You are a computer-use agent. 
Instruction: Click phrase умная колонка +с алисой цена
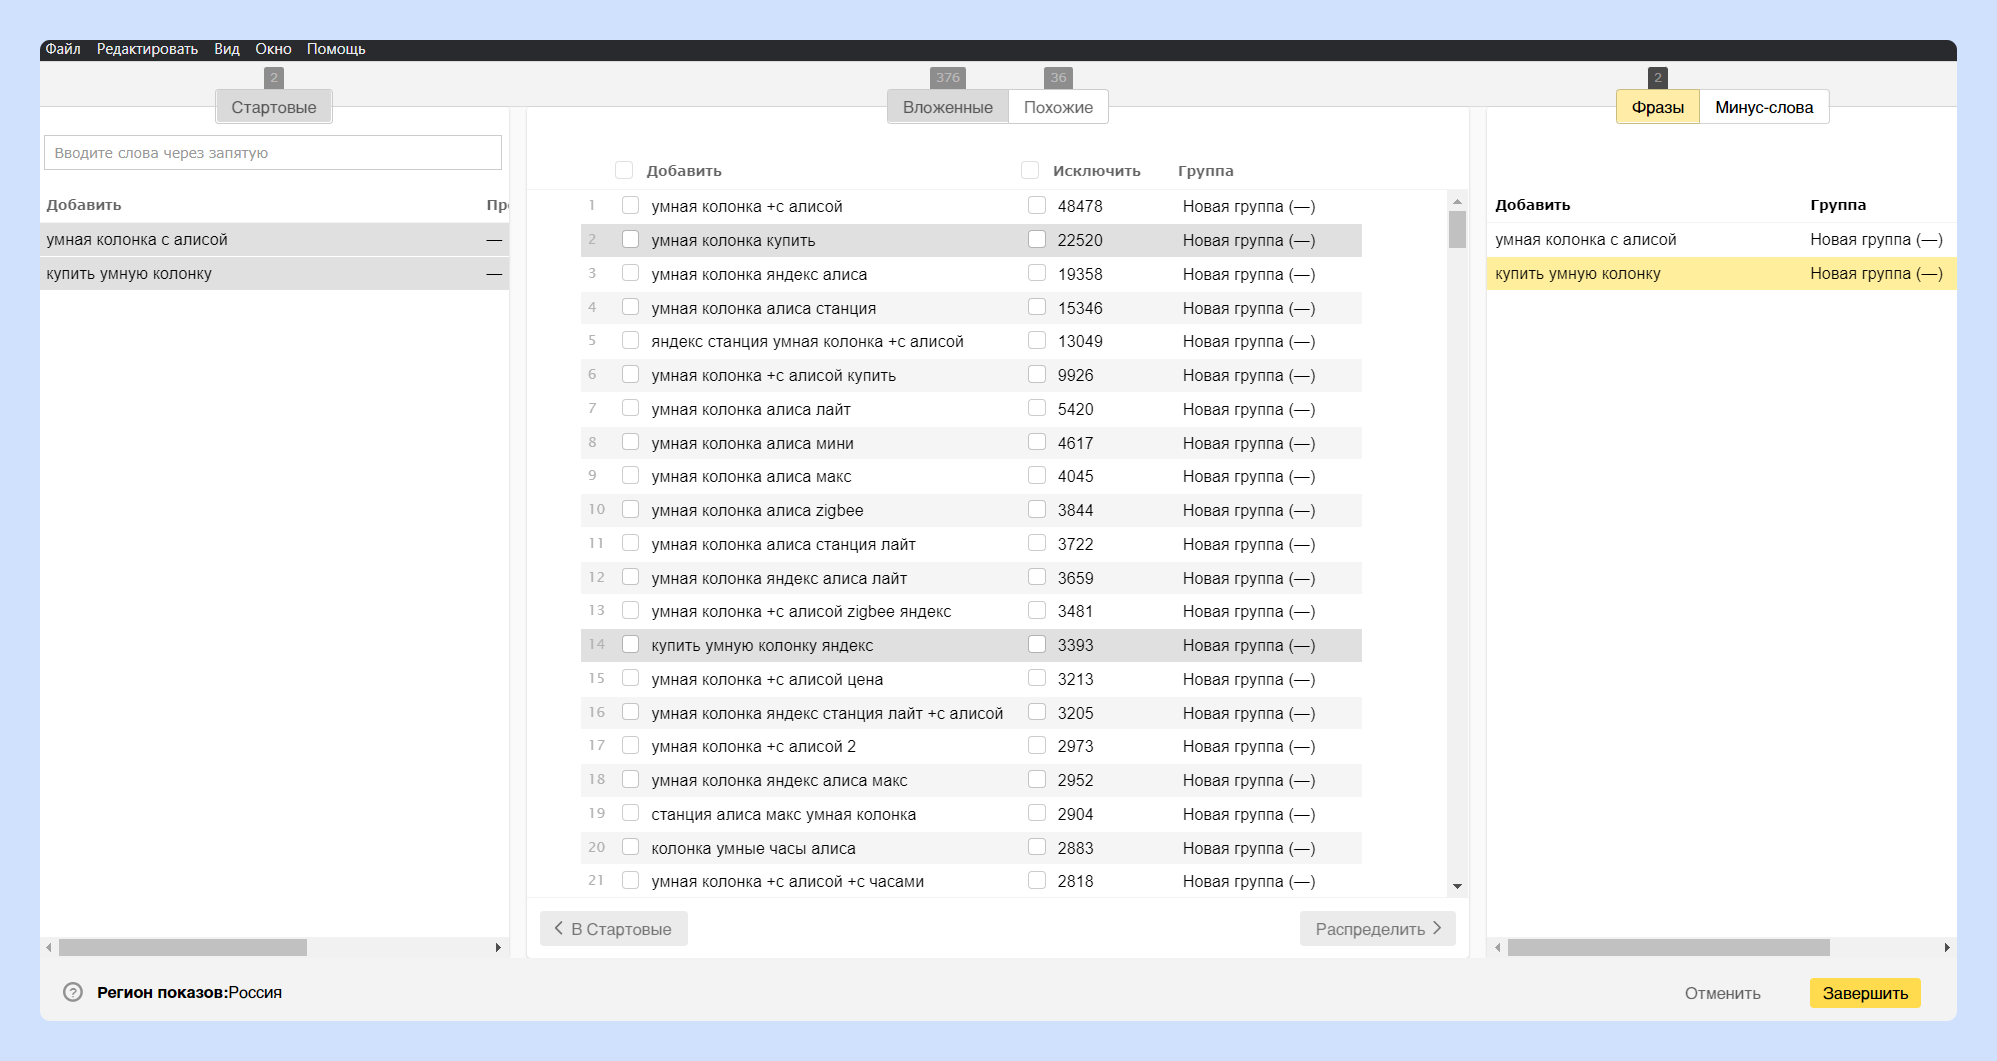tap(767, 679)
